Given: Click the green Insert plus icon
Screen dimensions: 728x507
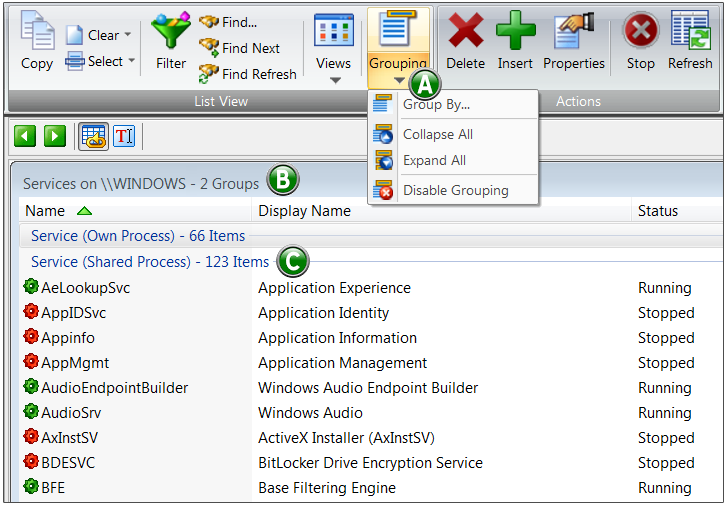Looking at the screenshot, I should tap(515, 32).
